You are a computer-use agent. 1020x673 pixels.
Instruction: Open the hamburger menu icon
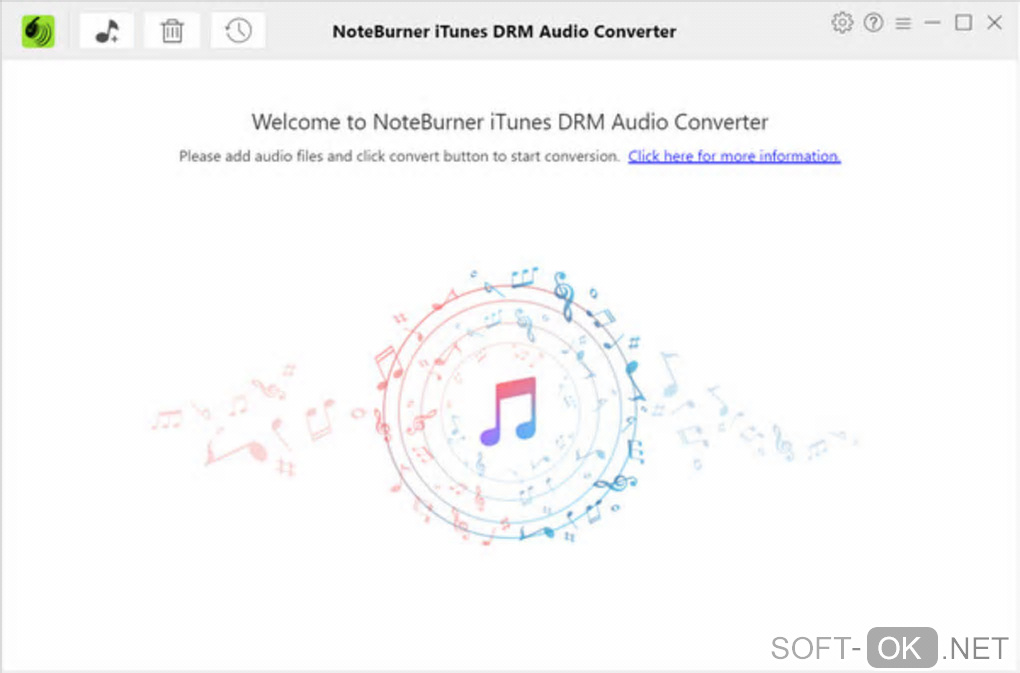pyautogui.click(x=903, y=23)
